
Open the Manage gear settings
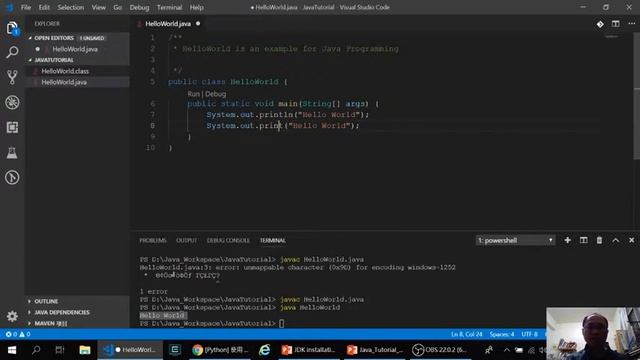(x=12, y=316)
